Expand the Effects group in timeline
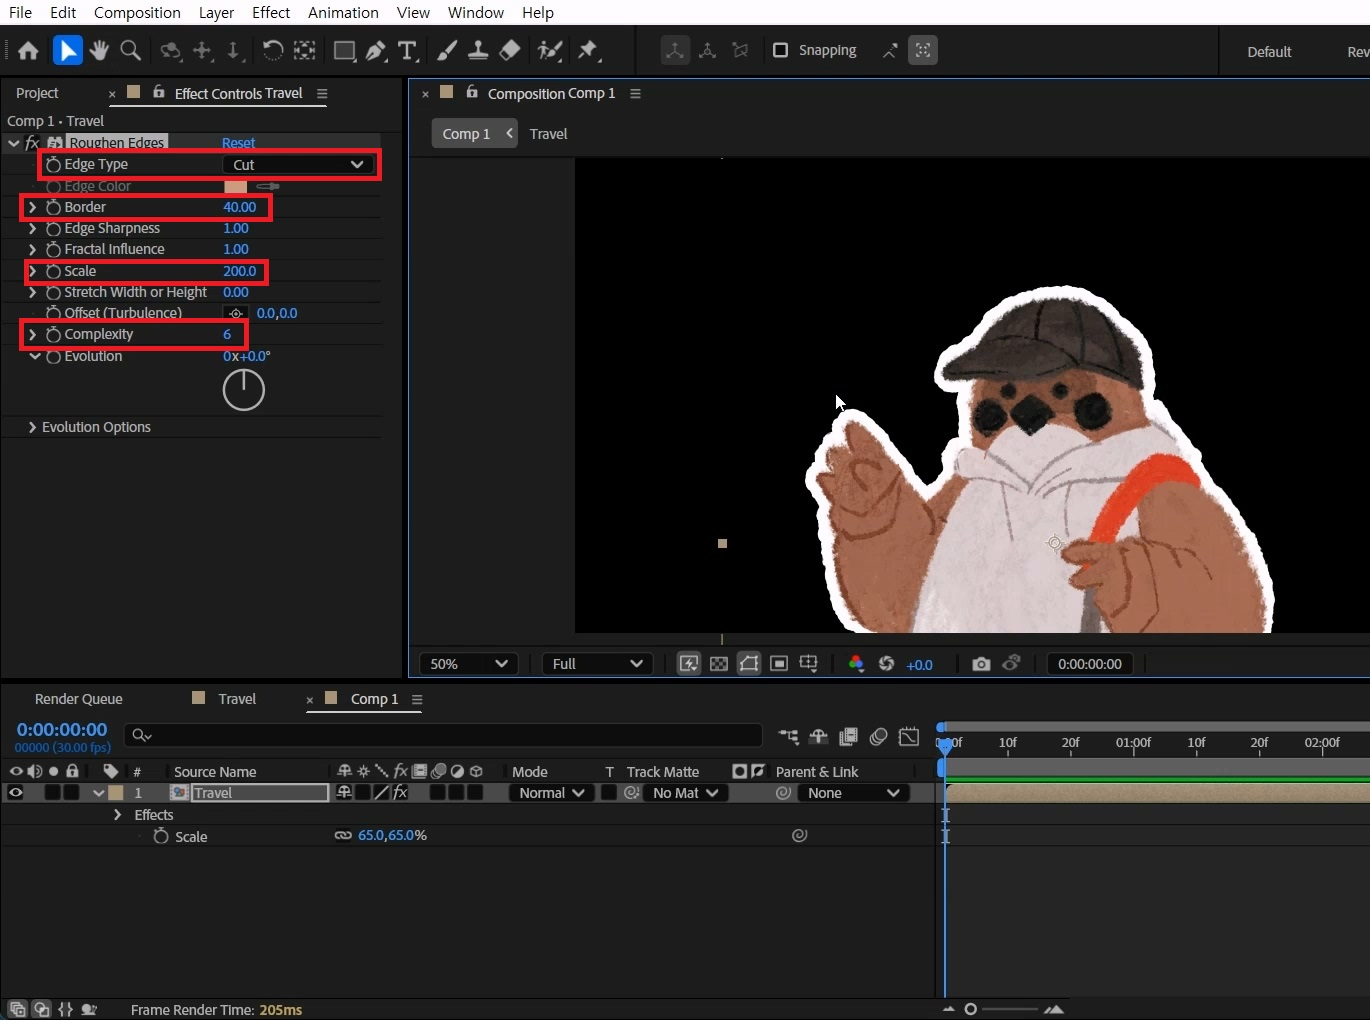 [x=118, y=815]
